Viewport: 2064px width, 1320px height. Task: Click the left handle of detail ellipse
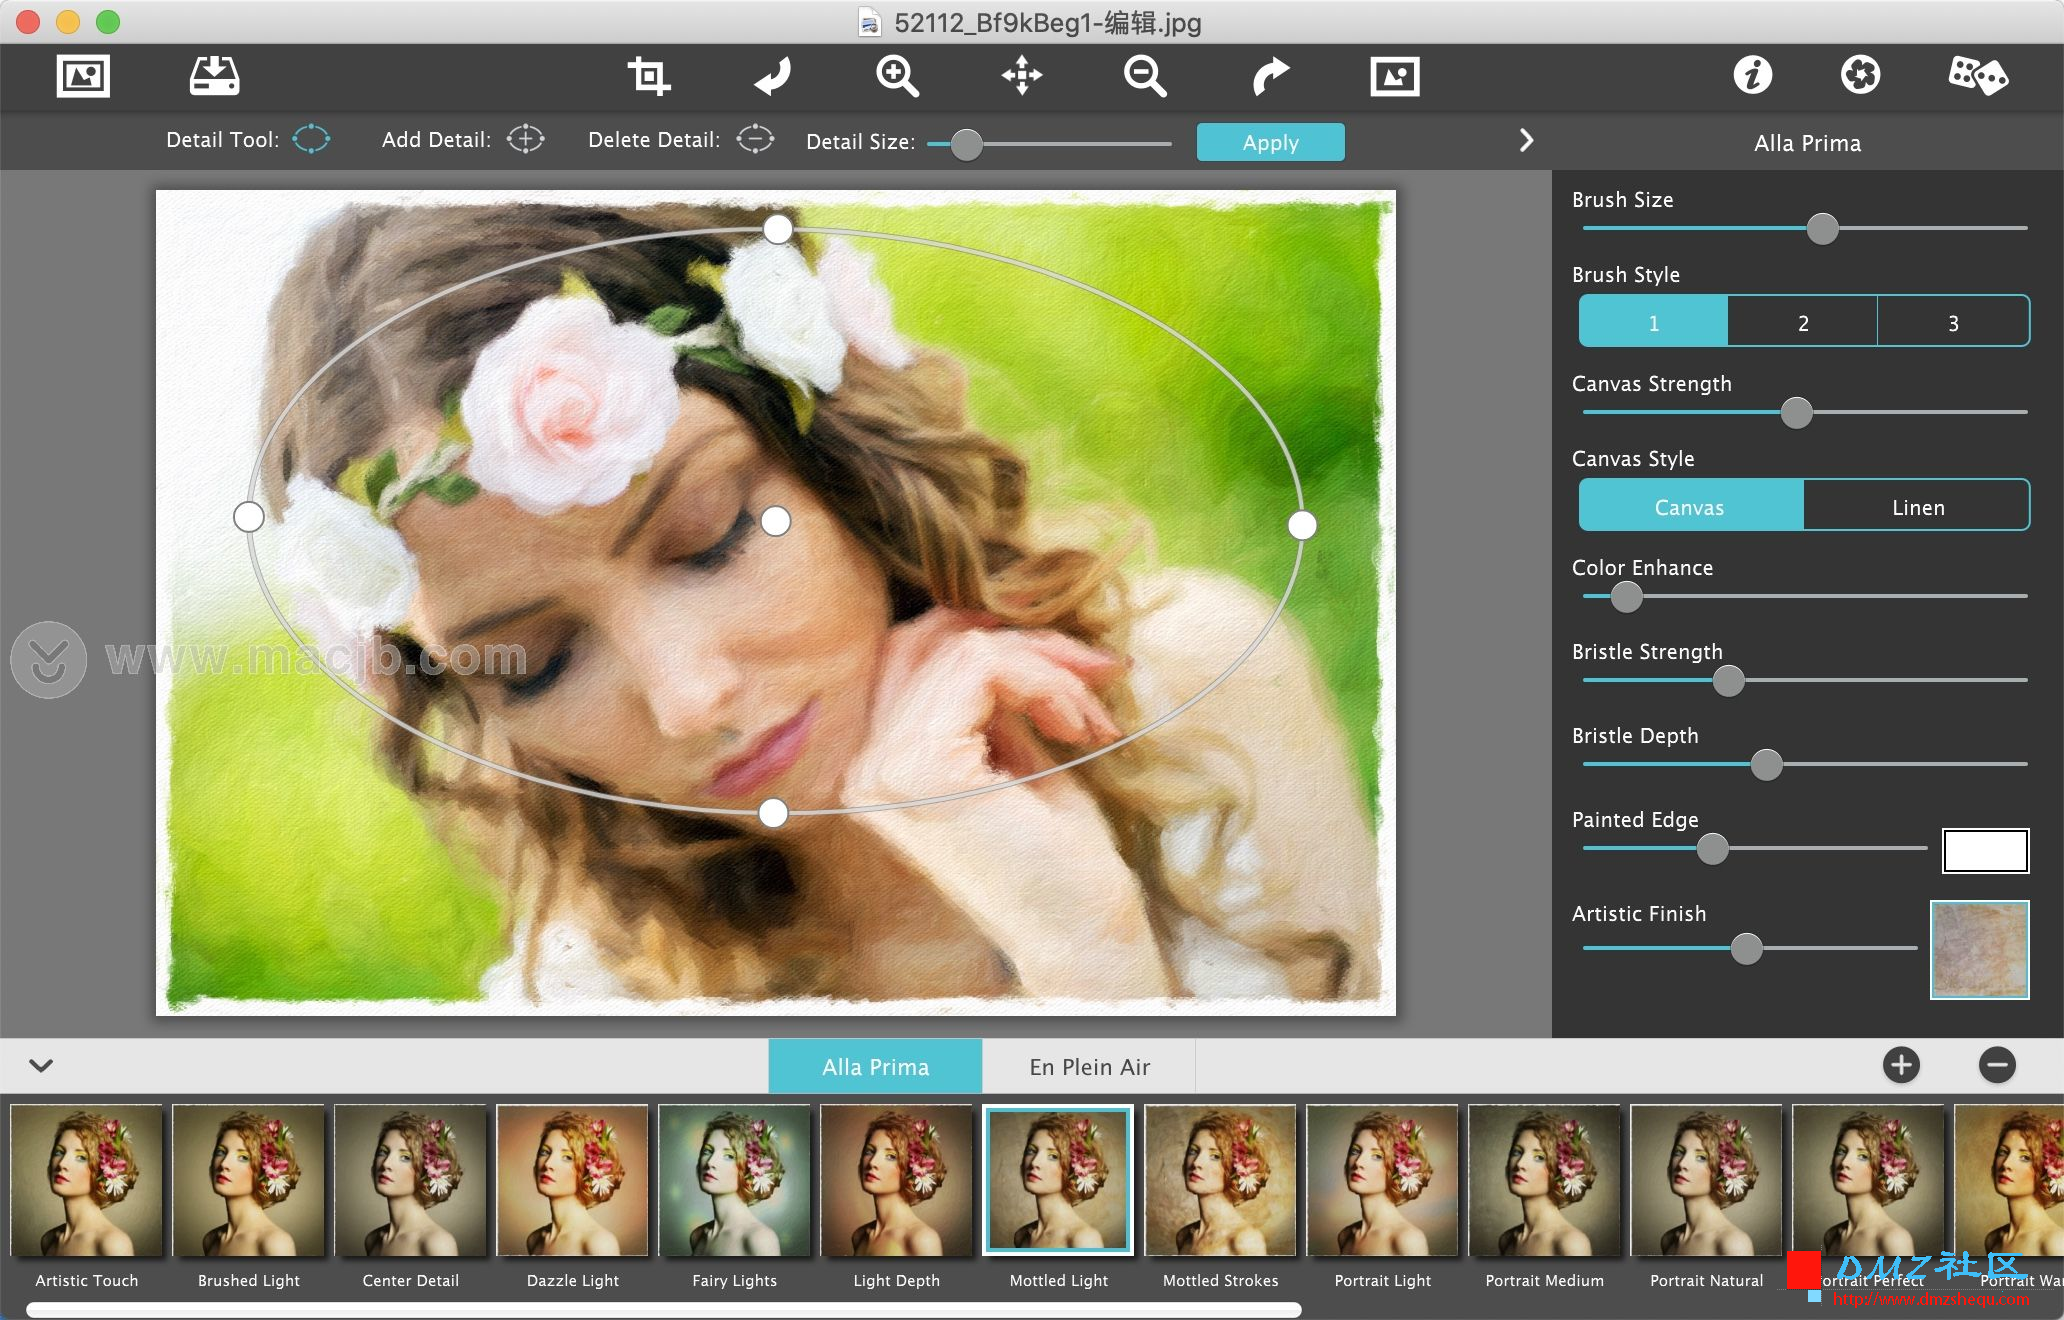249,517
